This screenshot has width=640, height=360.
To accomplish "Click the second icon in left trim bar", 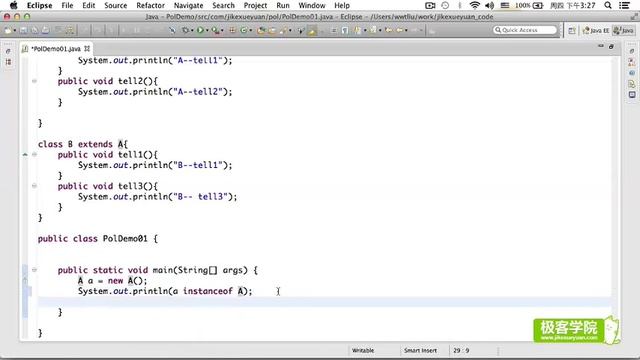I will 9,62.
